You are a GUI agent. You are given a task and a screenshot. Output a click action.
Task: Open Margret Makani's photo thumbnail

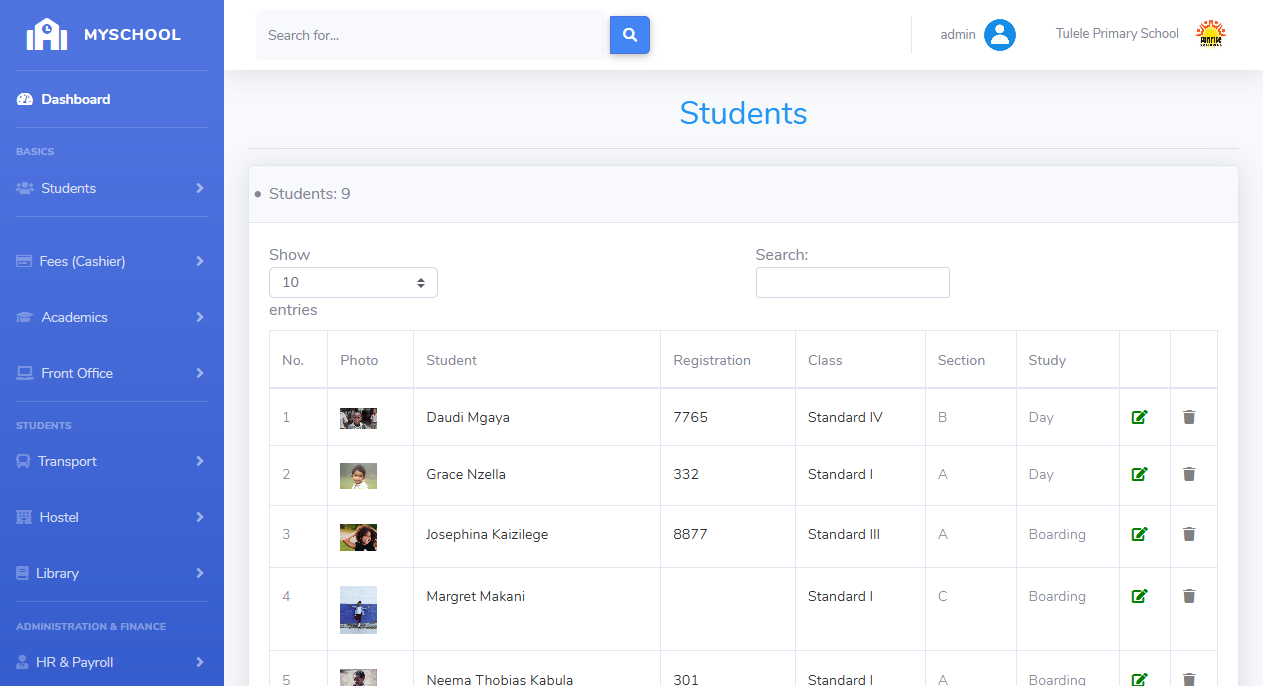click(358, 610)
